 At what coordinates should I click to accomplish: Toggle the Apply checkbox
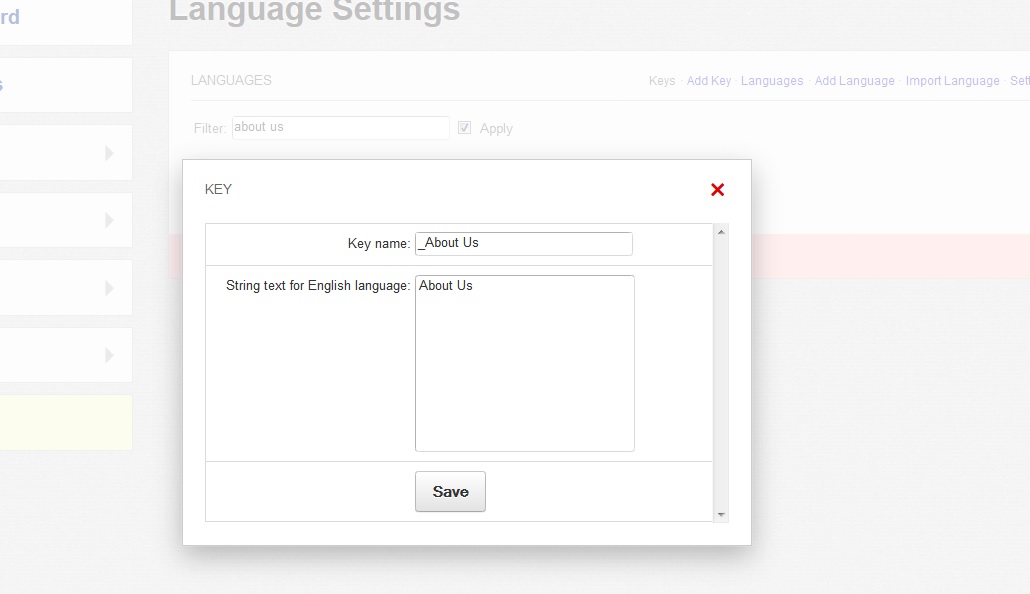[464, 128]
